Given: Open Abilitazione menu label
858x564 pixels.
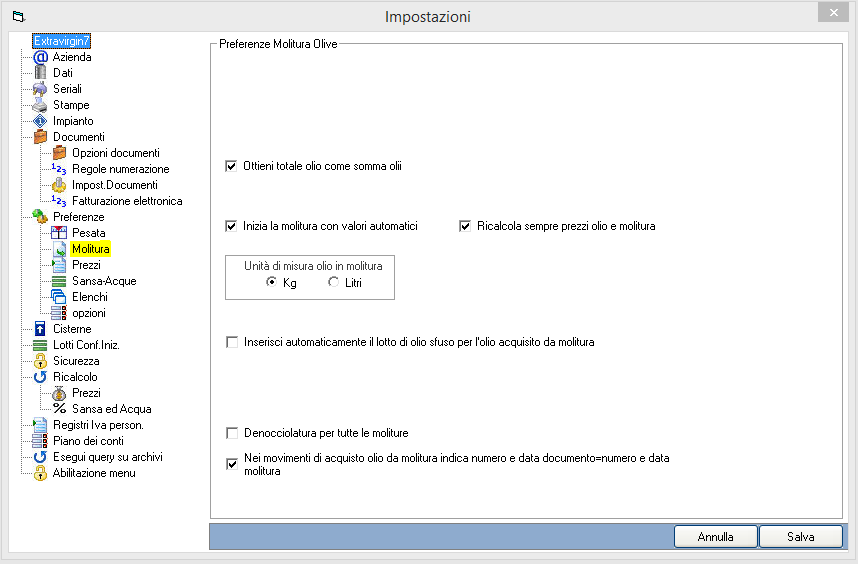Looking at the screenshot, I should [94, 473].
